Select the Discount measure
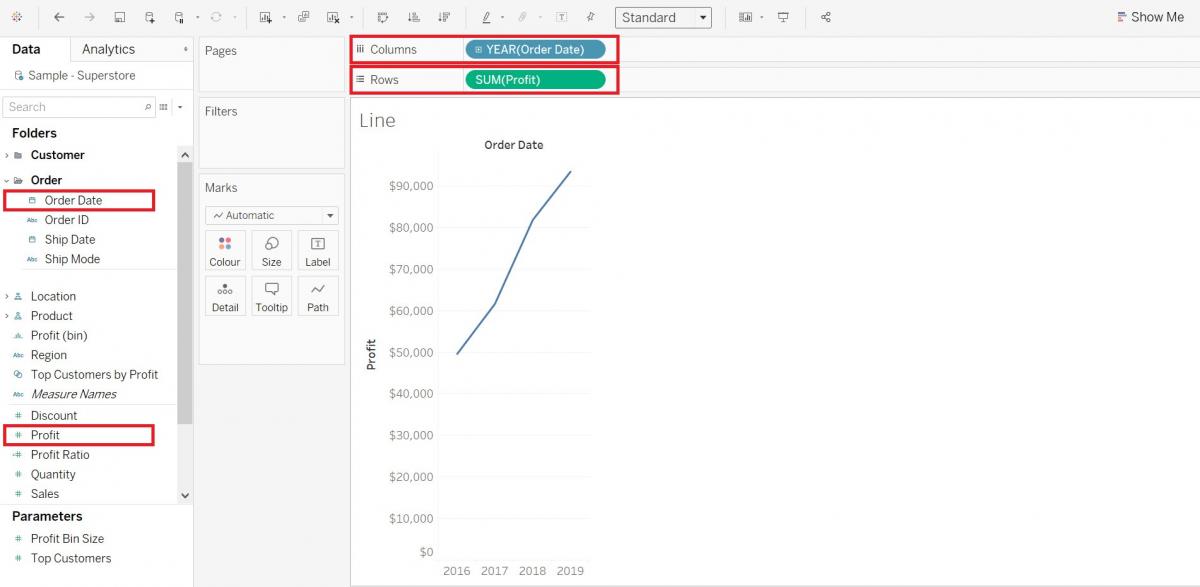The height and width of the screenshot is (587, 1200). coord(54,416)
